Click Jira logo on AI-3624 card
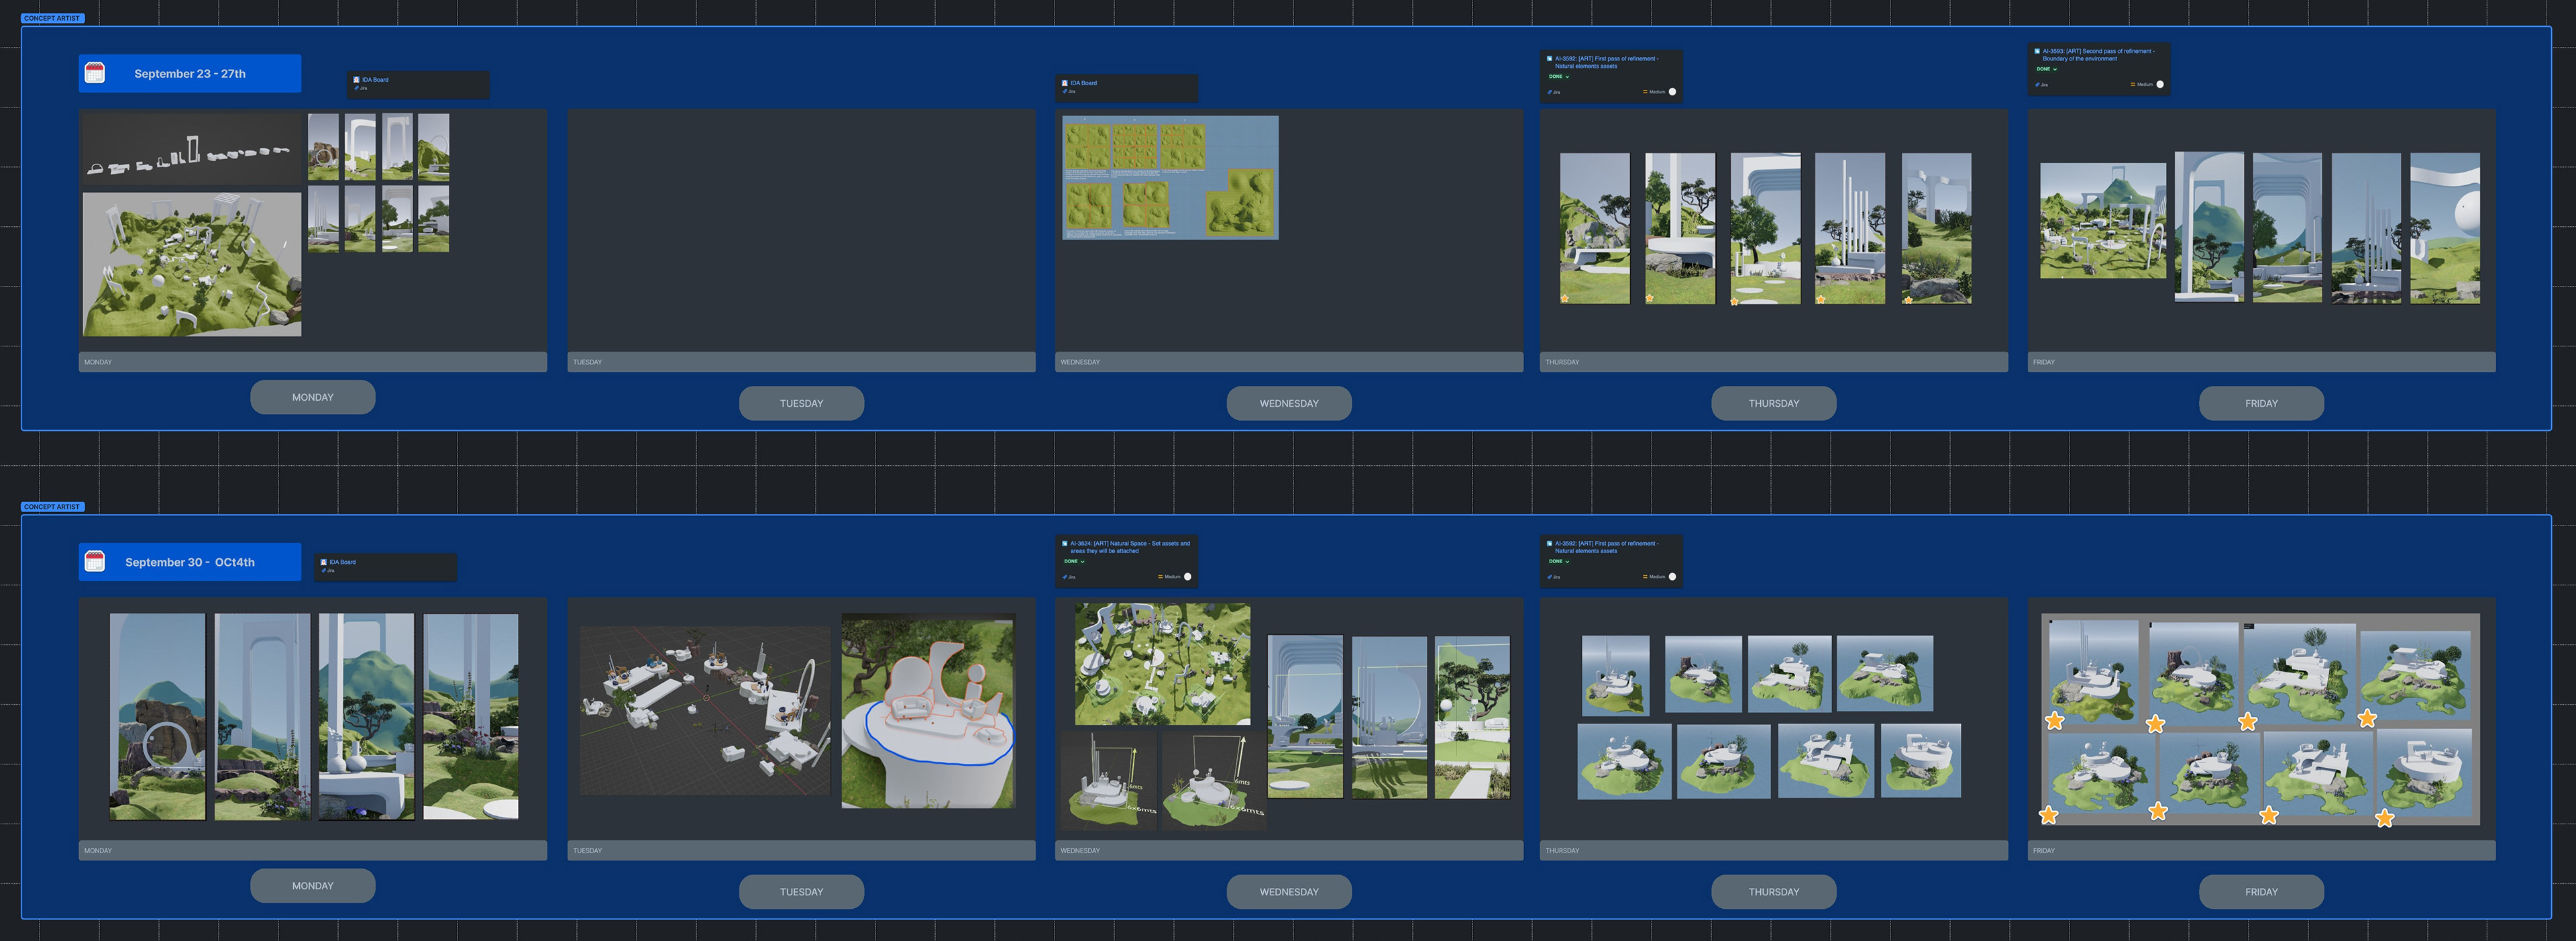 click(1065, 577)
